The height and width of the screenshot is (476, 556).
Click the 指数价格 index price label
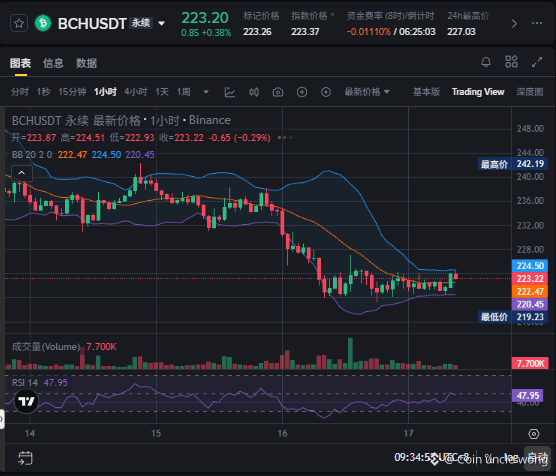tap(310, 16)
